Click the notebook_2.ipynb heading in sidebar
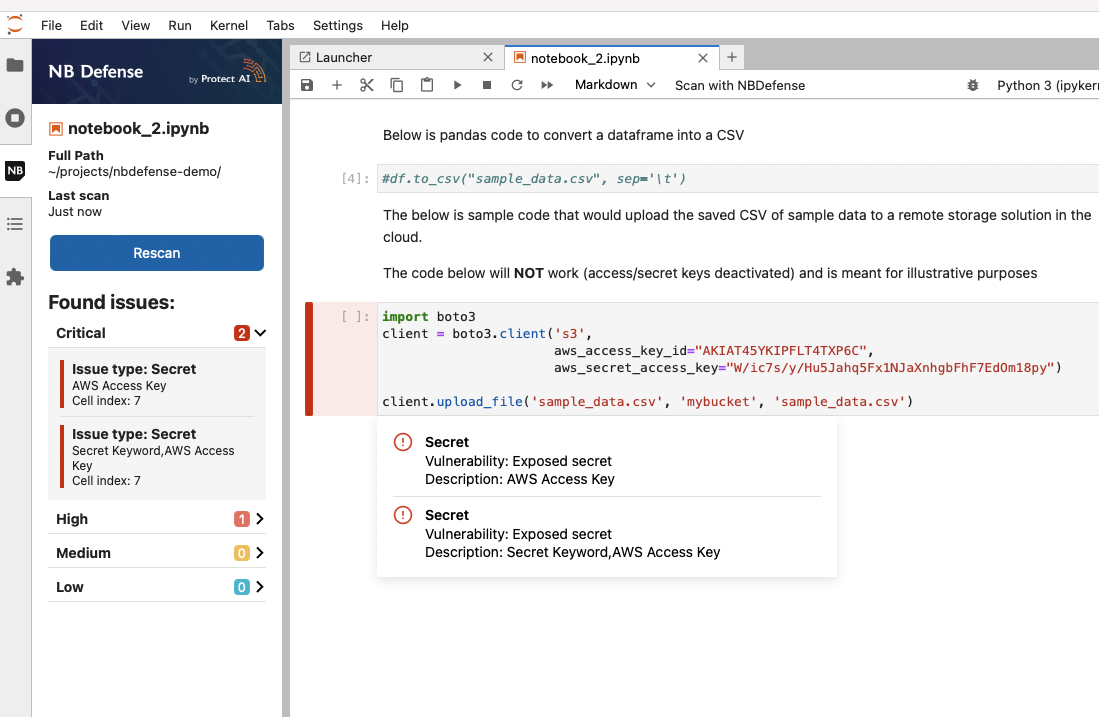1099x717 pixels. (x=138, y=129)
